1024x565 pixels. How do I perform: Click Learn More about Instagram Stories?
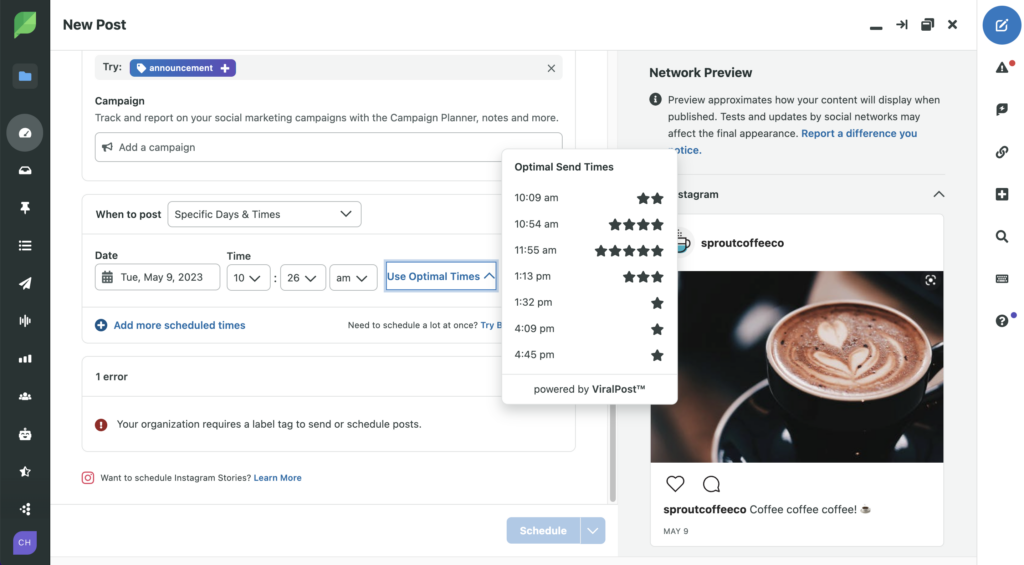click(x=278, y=477)
